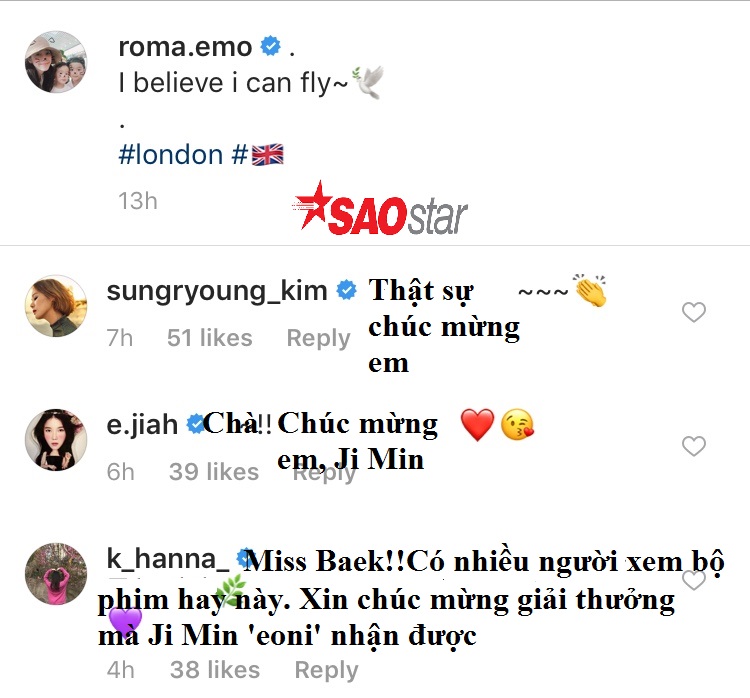Click the e.jiah verified badge
This screenshot has width=750, height=698.
pyautogui.click(x=195, y=424)
